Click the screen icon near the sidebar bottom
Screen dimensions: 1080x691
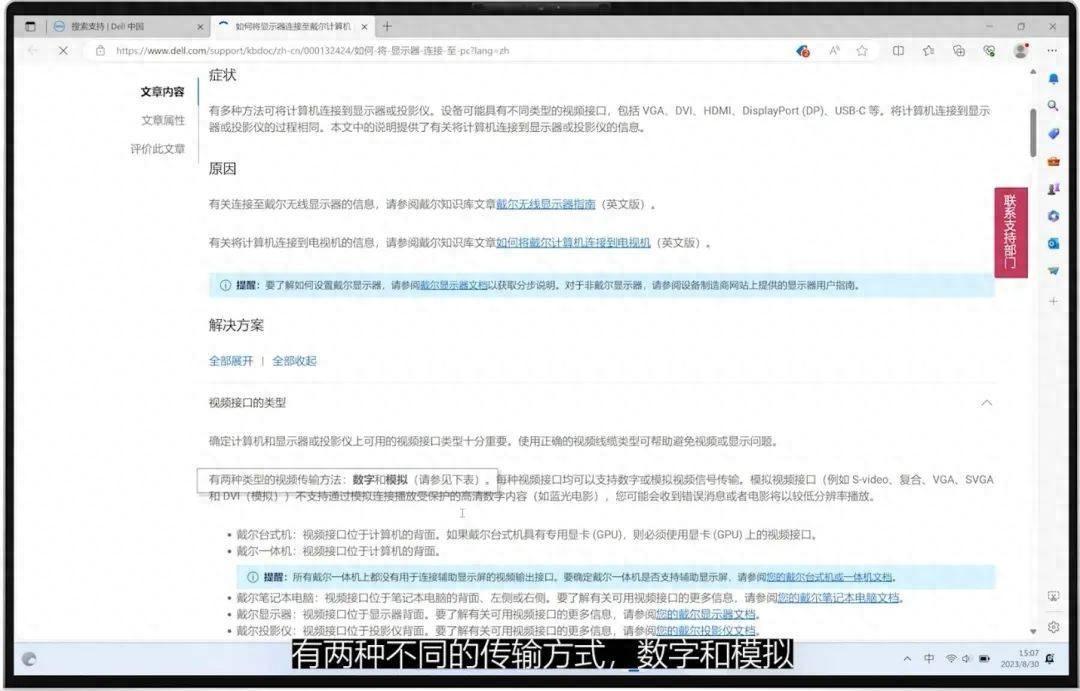tap(1053, 597)
